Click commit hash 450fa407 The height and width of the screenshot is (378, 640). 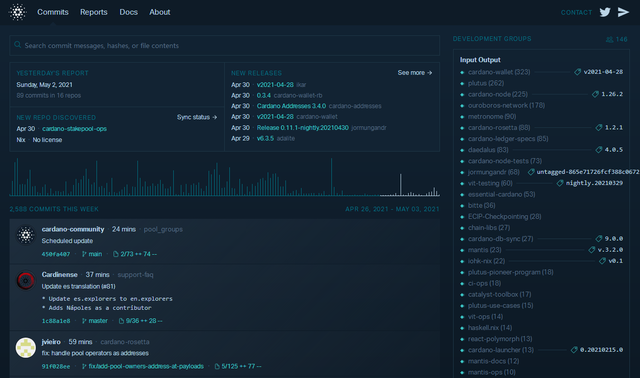56,254
